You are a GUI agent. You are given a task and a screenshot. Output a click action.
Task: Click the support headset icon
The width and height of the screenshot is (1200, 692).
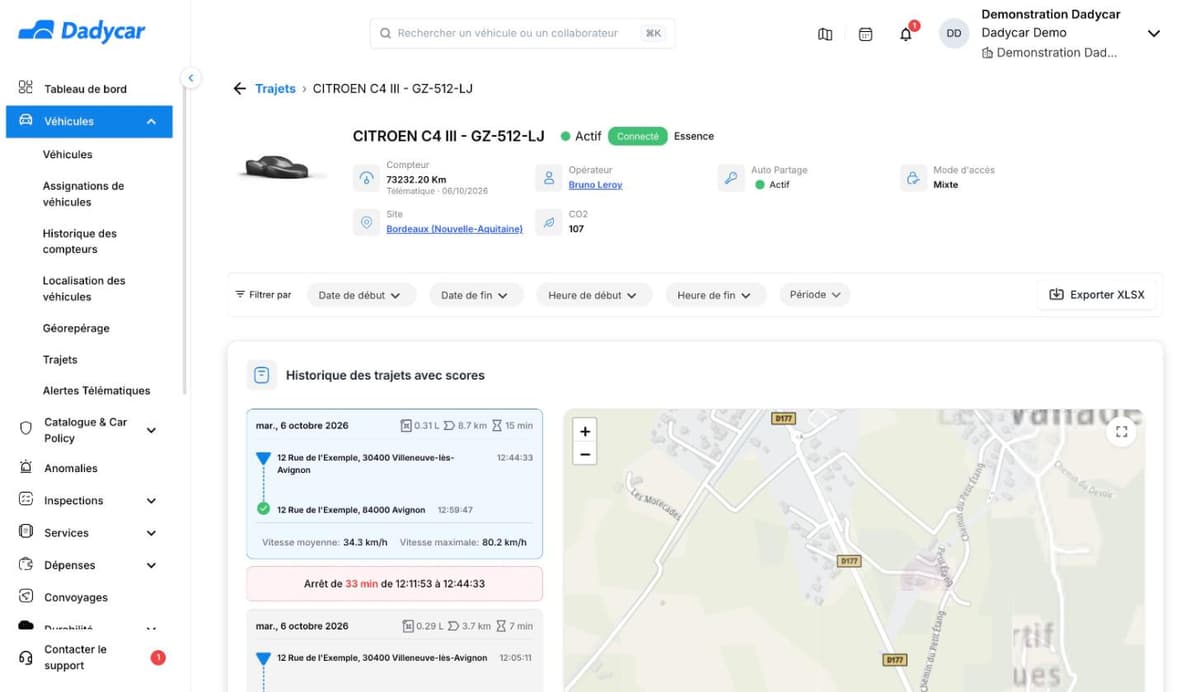pos(26,657)
